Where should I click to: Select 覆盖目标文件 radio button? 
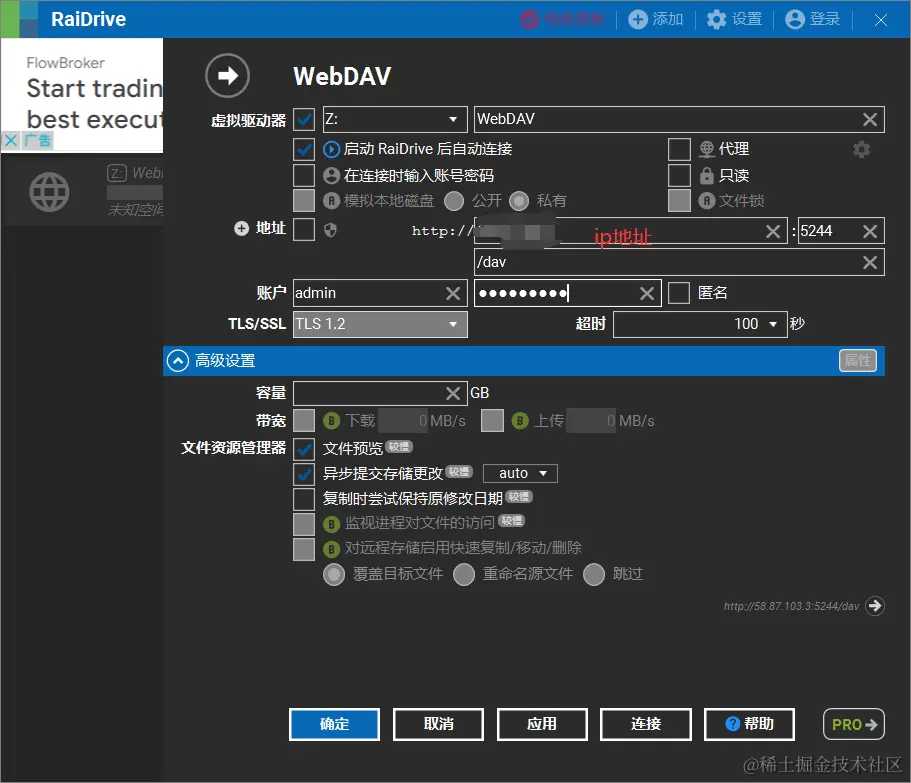pos(334,574)
